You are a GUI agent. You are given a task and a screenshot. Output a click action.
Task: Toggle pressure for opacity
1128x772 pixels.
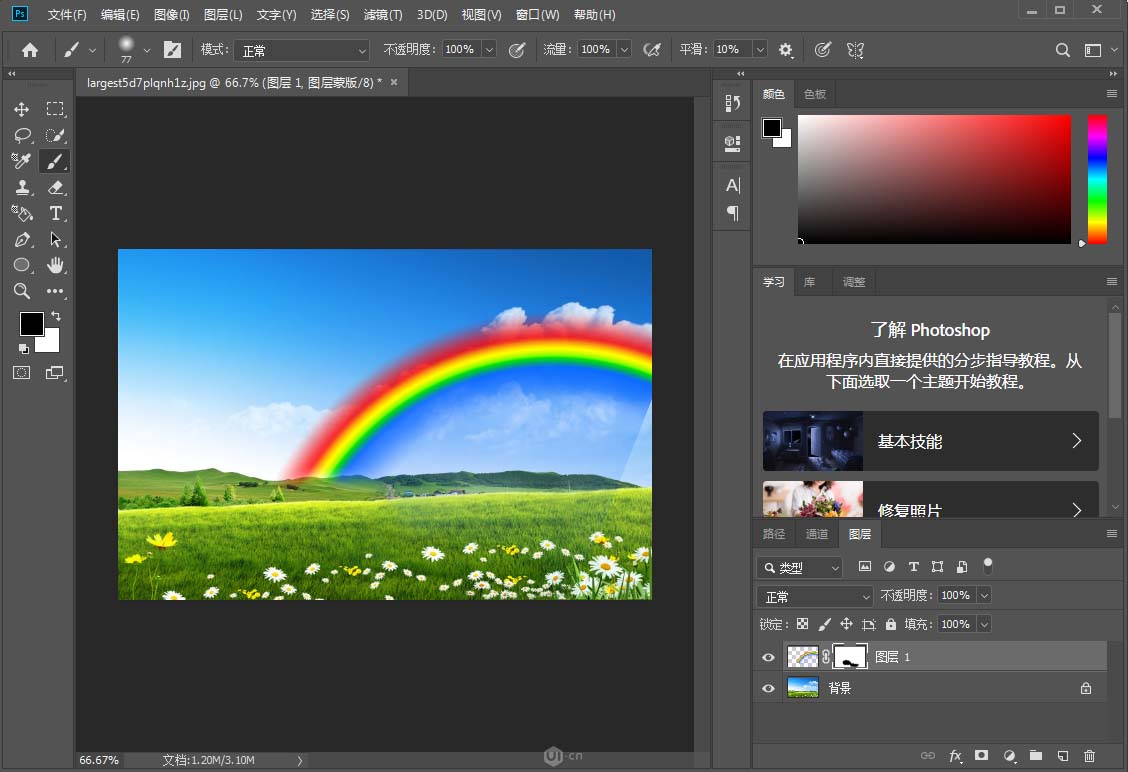517,50
